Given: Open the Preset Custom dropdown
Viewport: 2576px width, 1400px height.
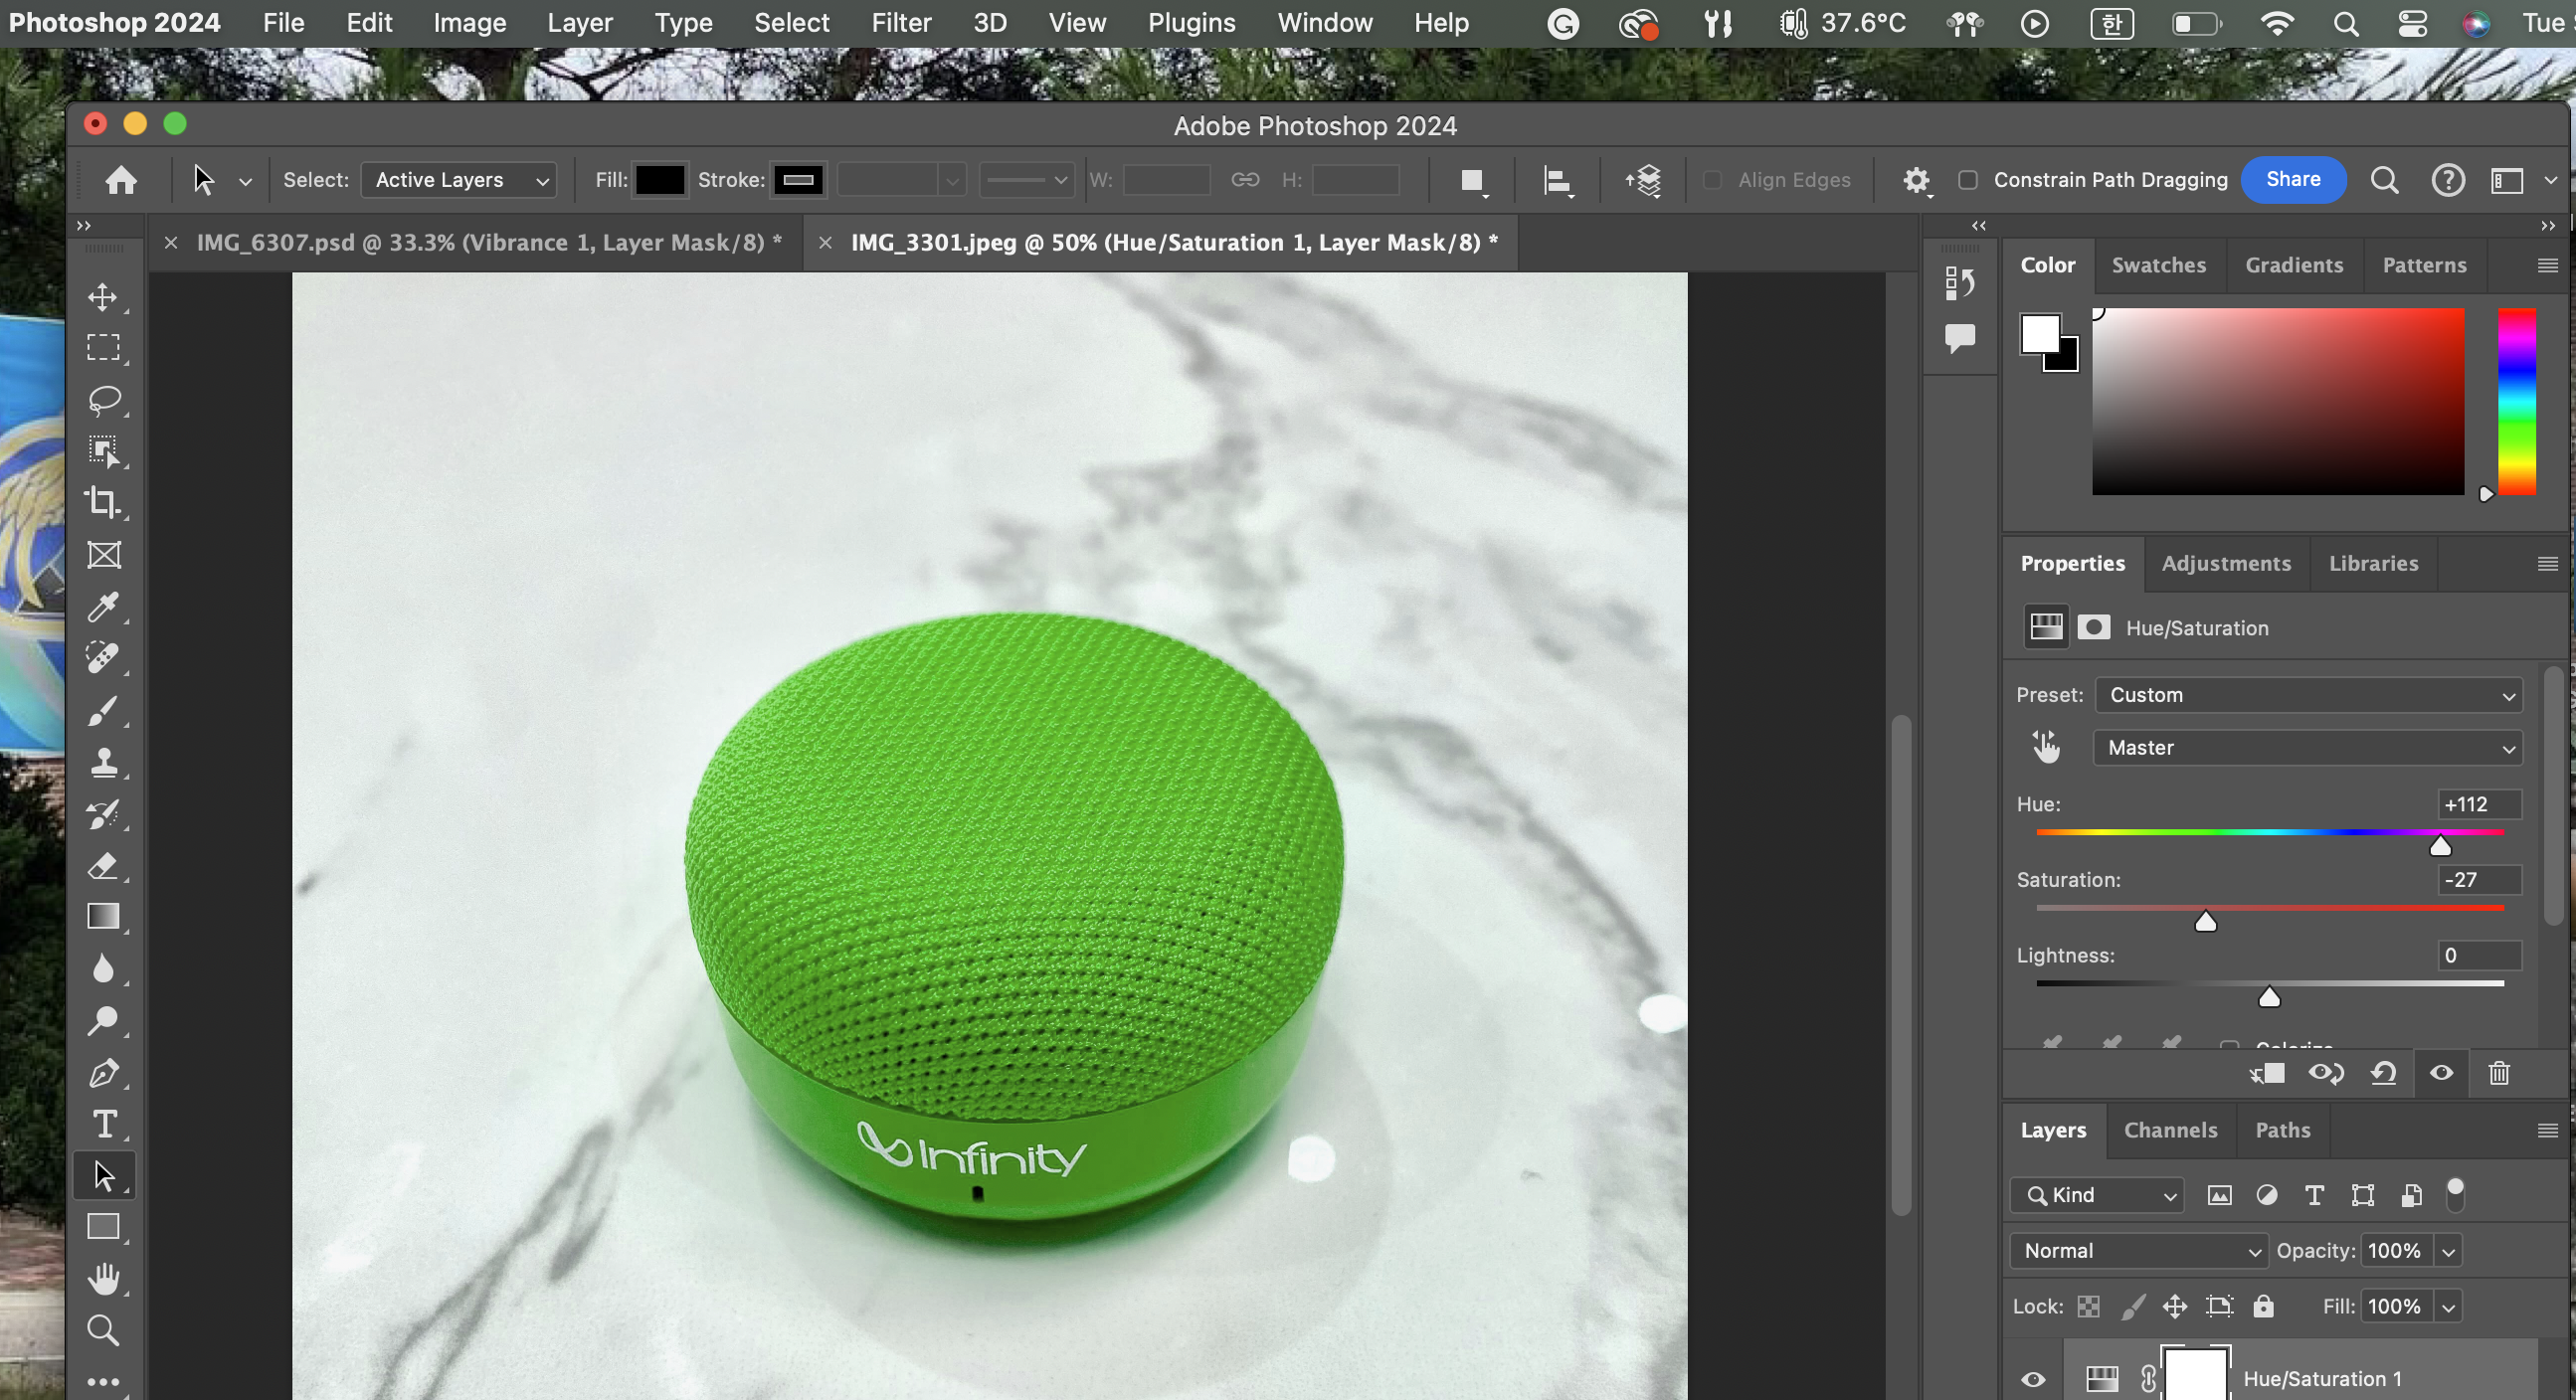Looking at the screenshot, I should 2308,695.
